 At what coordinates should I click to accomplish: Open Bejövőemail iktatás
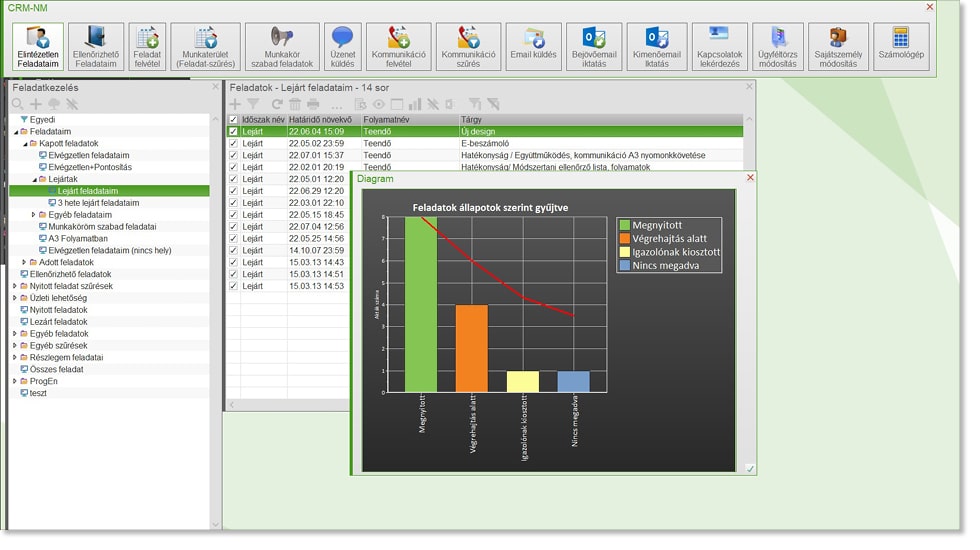594,47
